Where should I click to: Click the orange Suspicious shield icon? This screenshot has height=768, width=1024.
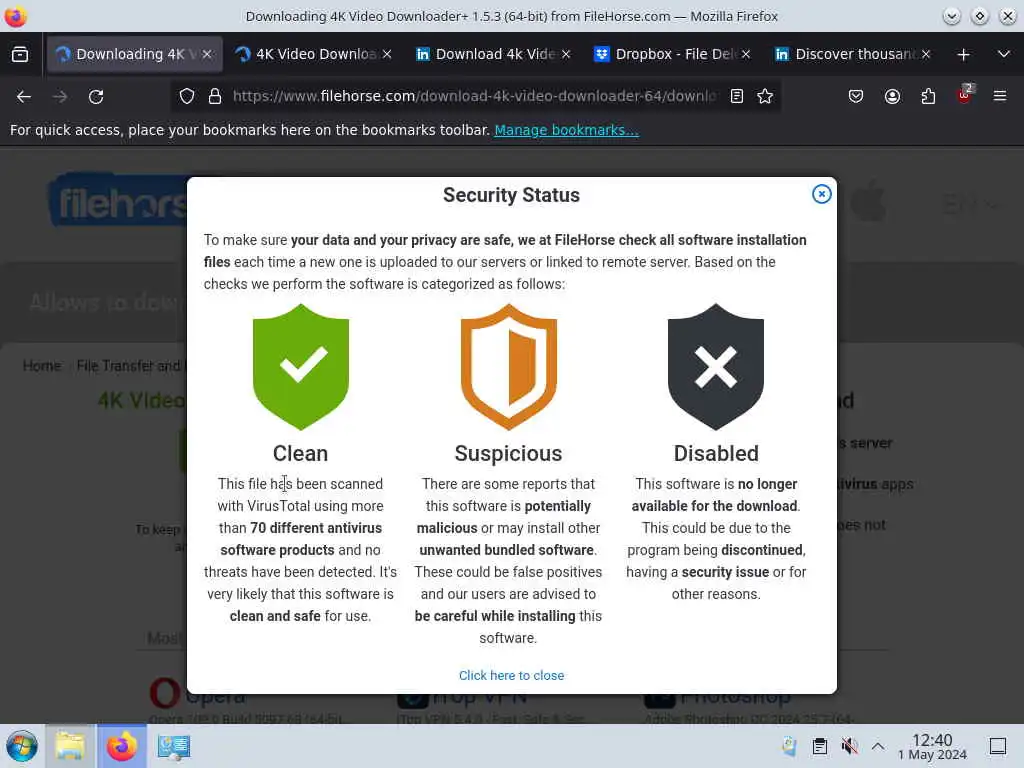[x=509, y=367]
